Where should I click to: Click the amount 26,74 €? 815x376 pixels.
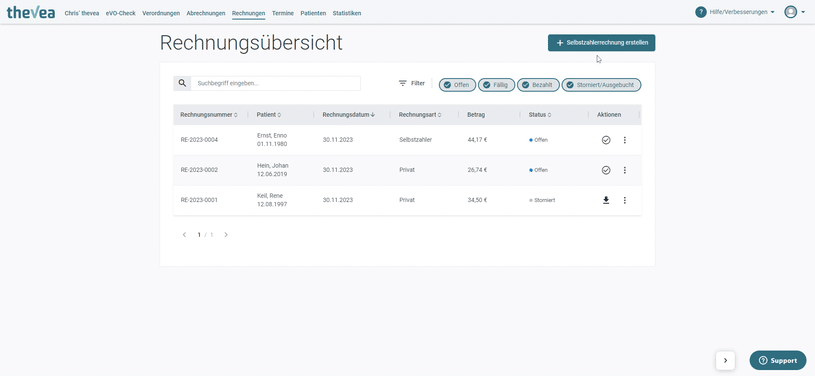pos(477,170)
